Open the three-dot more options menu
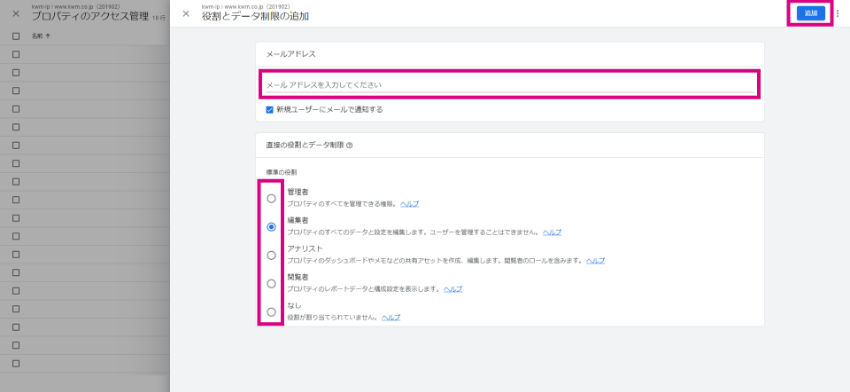Screen dimensions: 850x392 click(x=838, y=14)
